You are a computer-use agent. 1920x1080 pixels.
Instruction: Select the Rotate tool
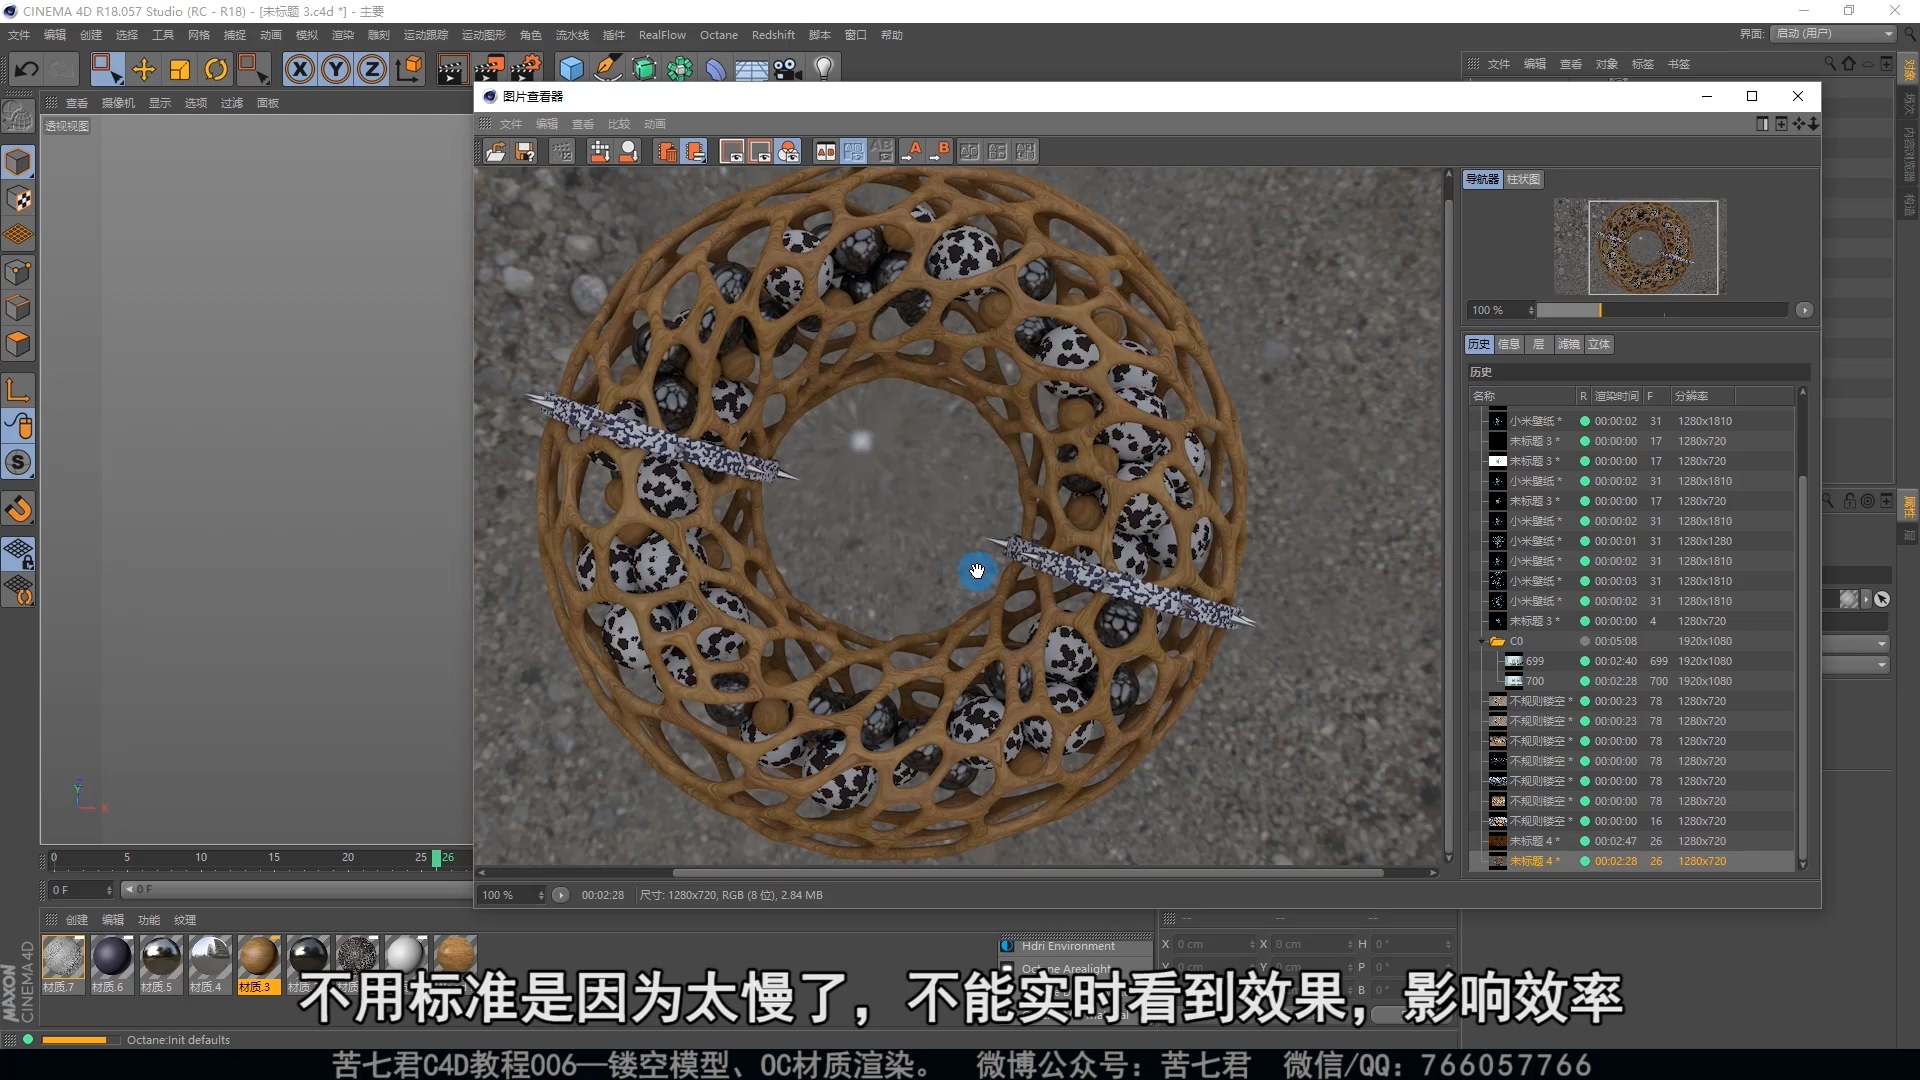click(x=216, y=69)
